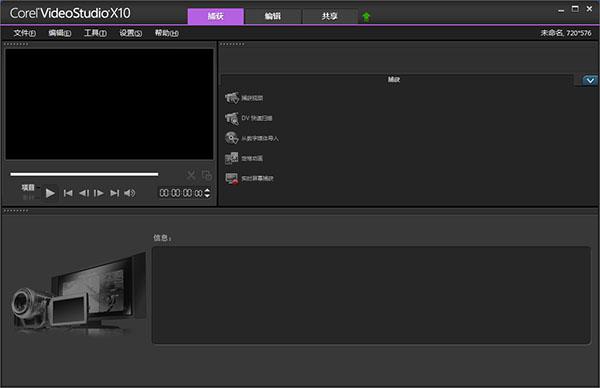
Task: Switch to the 捕获 (Capture) step tab
Action: pyautogui.click(x=215, y=16)
